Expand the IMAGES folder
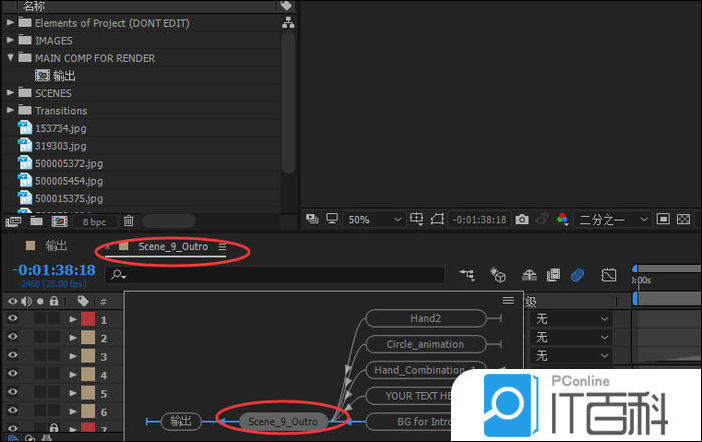 coord(10,40)
